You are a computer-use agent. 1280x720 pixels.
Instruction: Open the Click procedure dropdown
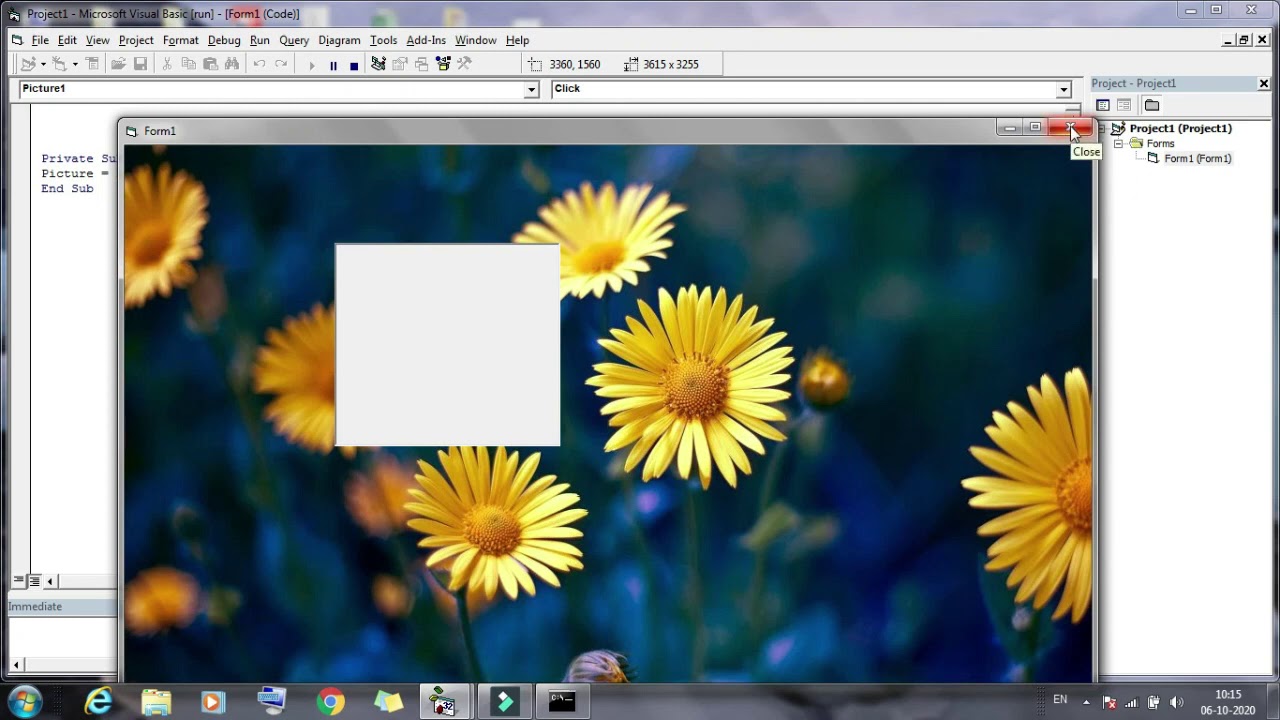1064,89
